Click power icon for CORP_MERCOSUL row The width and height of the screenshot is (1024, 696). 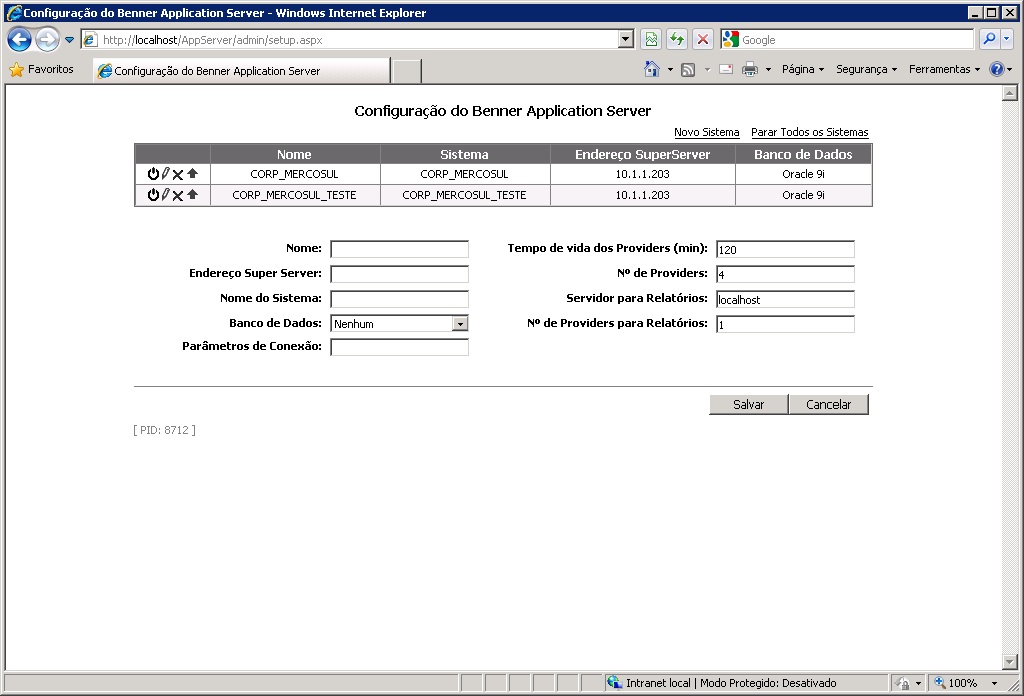point(153,174)
